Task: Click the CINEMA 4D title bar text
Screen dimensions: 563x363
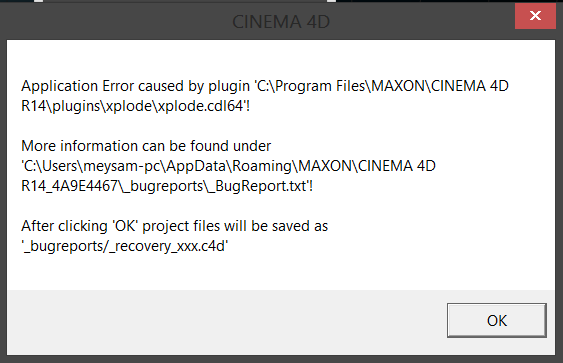Action: [x=281, y=22]
